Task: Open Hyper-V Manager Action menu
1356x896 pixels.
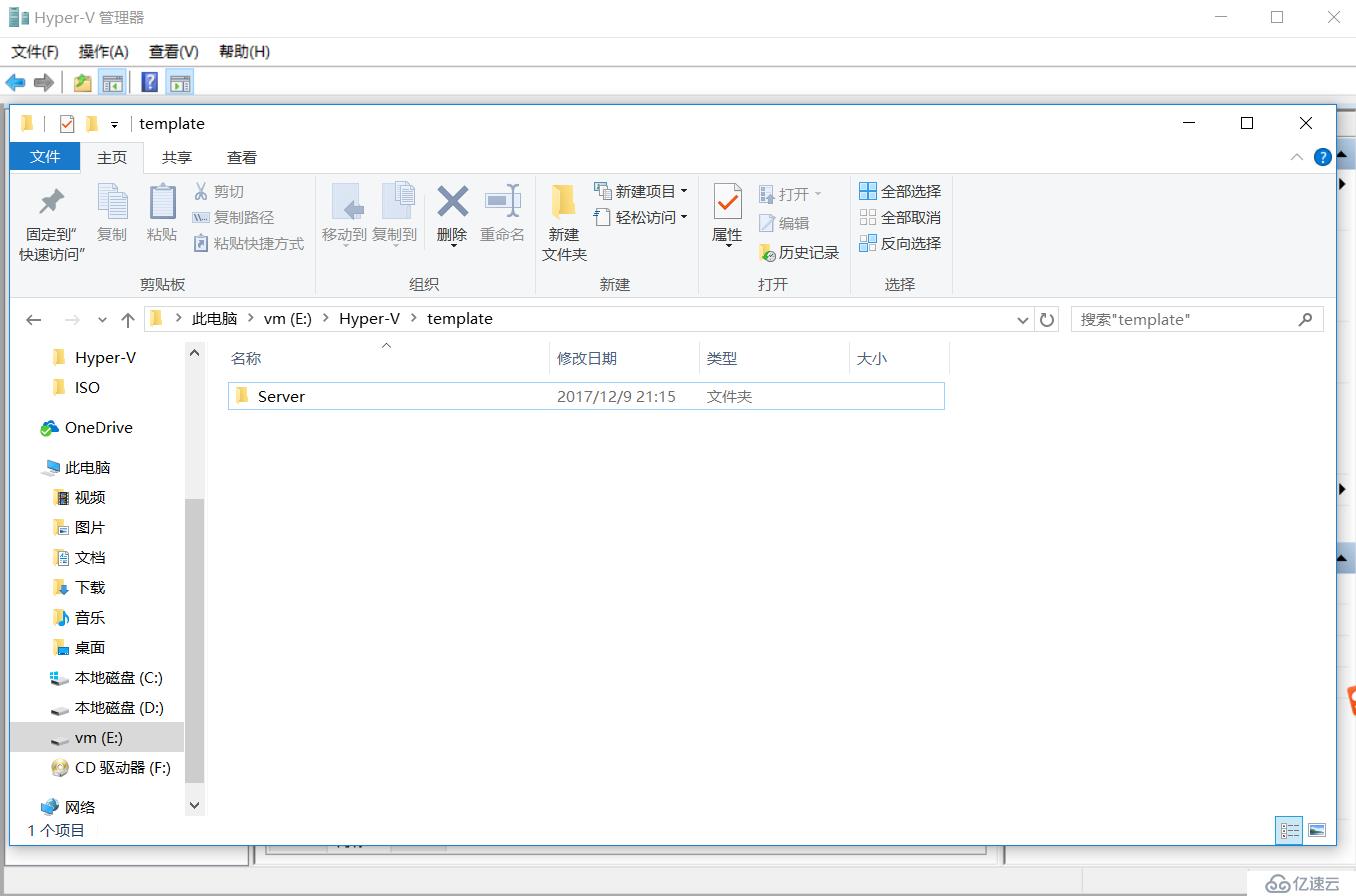Action: (x=104, y=51)
